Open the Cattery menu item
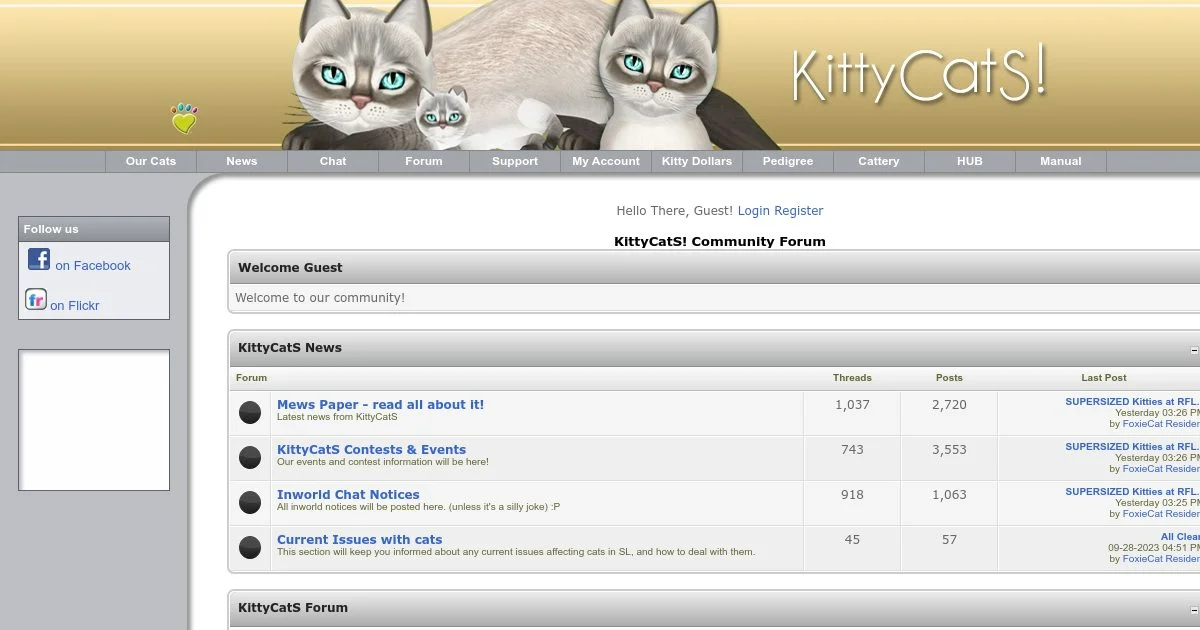Viewport: 1200px width, 630px height. pyautogui.click(x=879, y=161)
